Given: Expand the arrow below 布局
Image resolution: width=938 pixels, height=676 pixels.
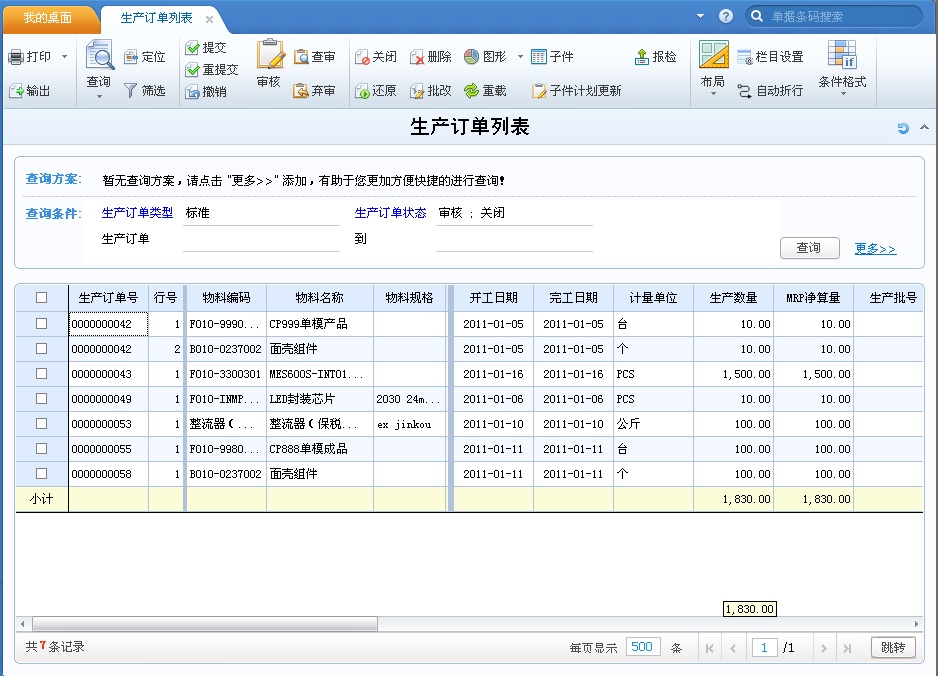Looking at the screenshot, I should click(x=713, y=94).
